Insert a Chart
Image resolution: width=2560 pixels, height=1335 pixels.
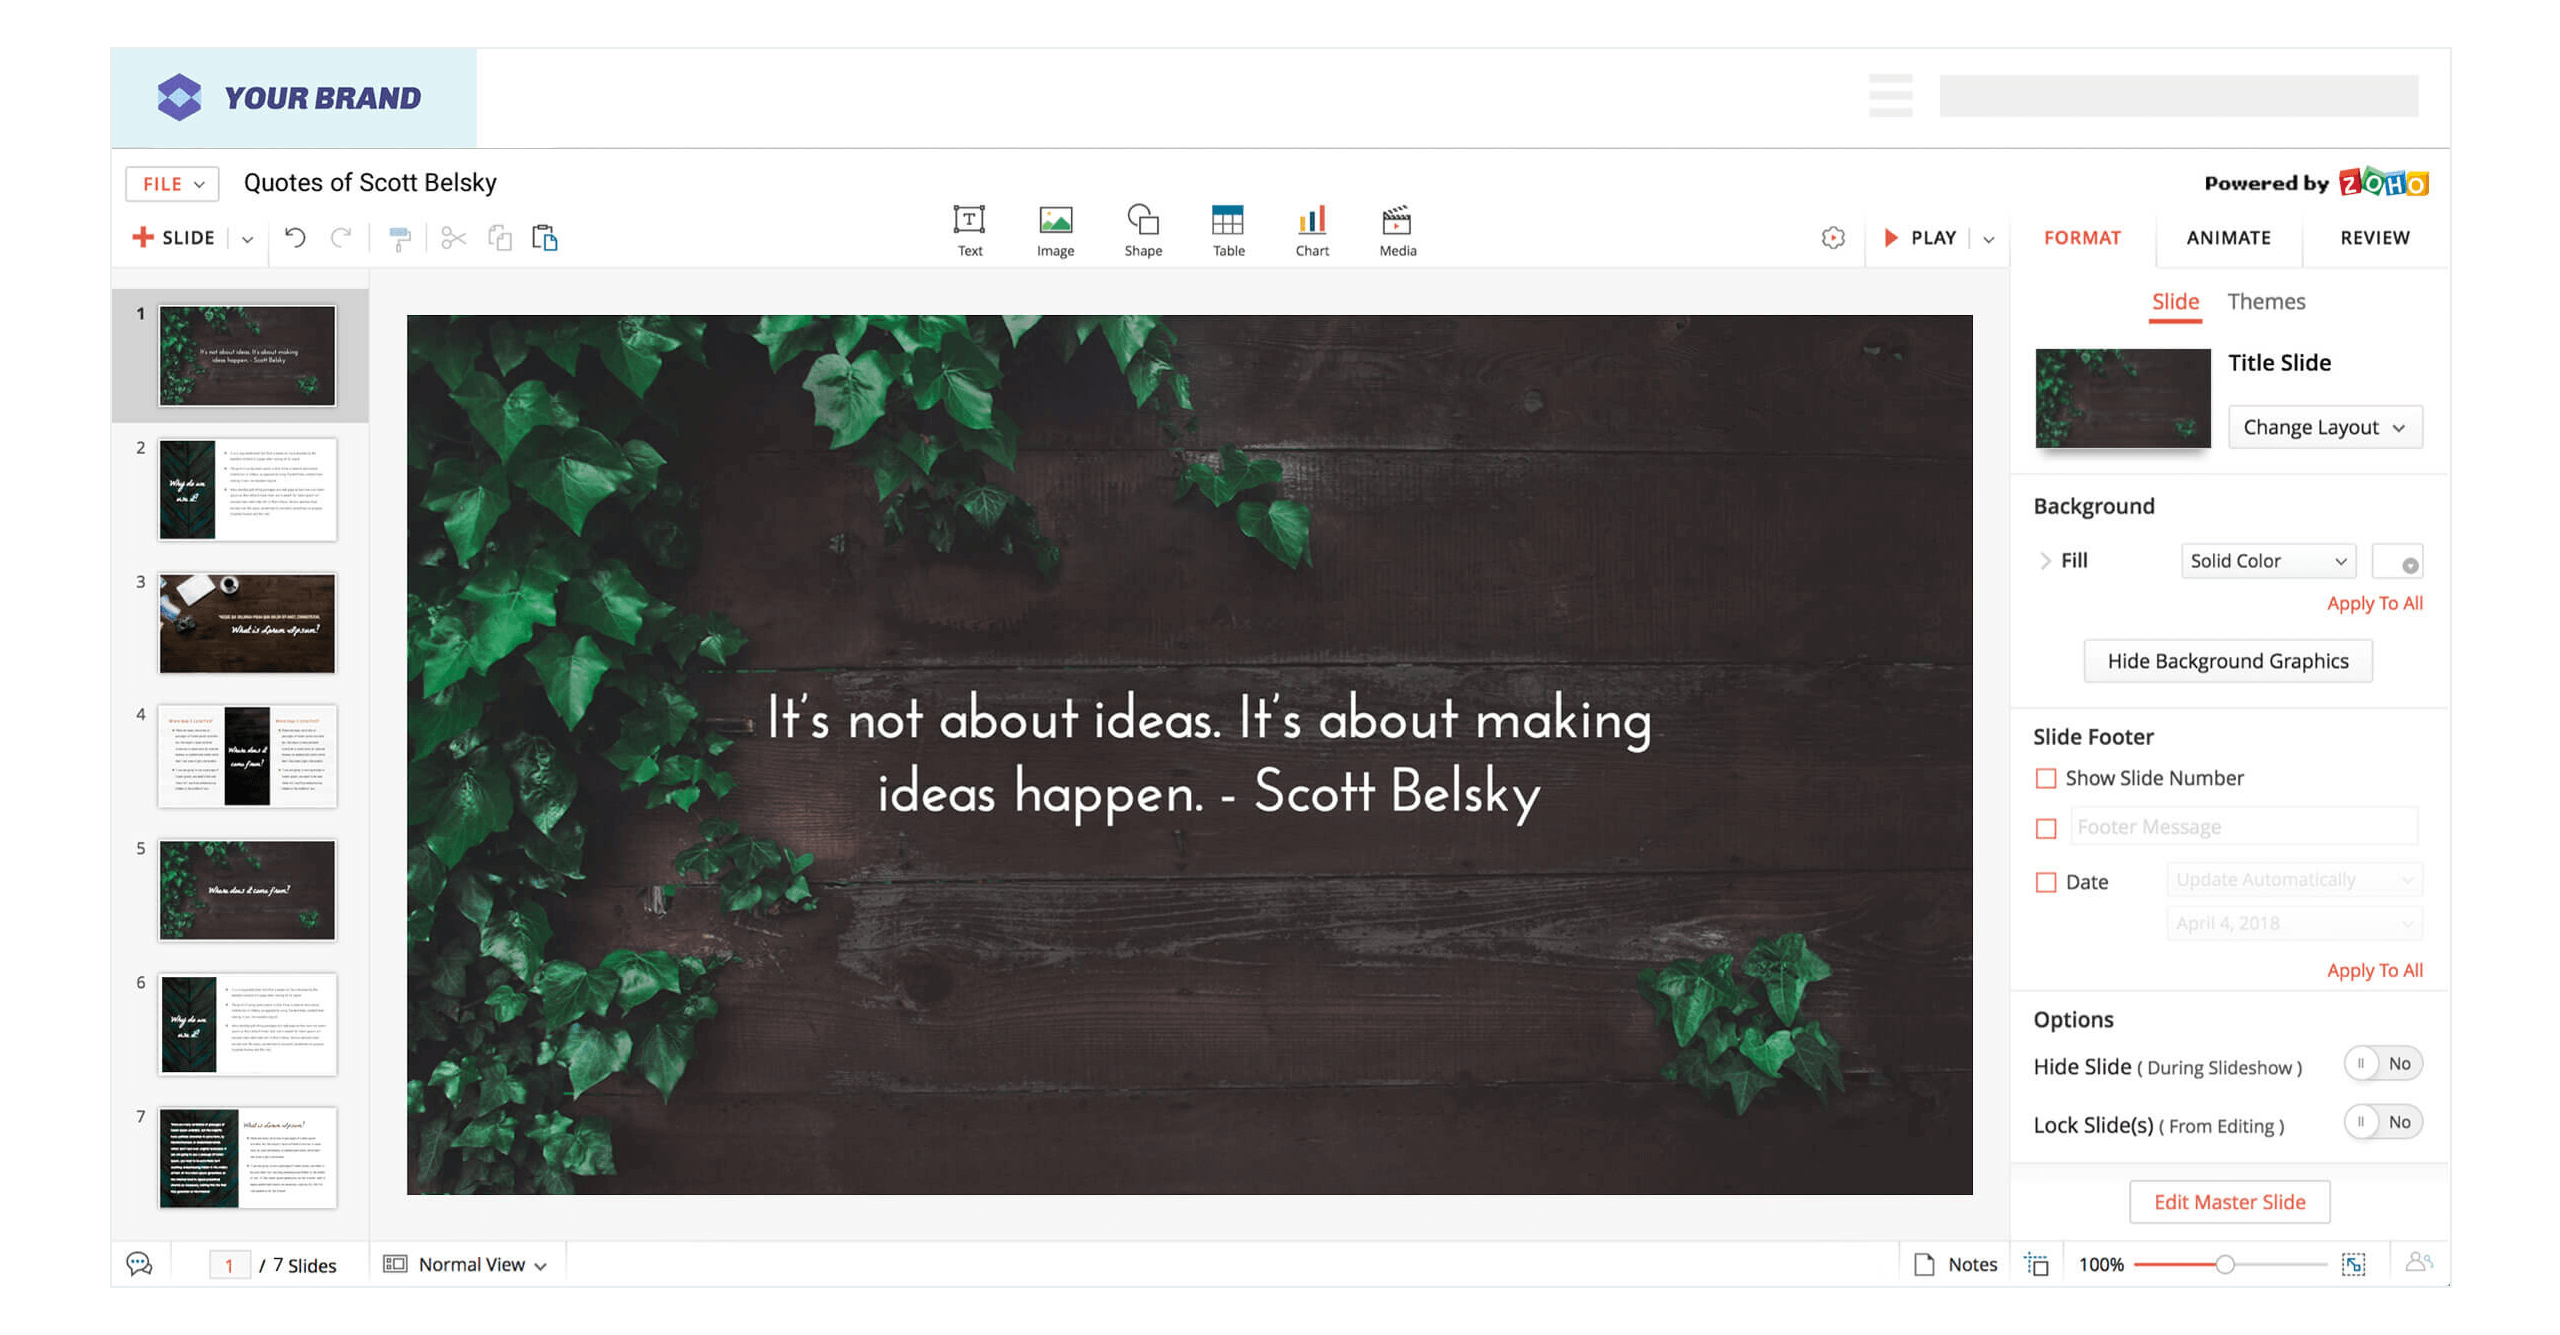click(1311, 230)
